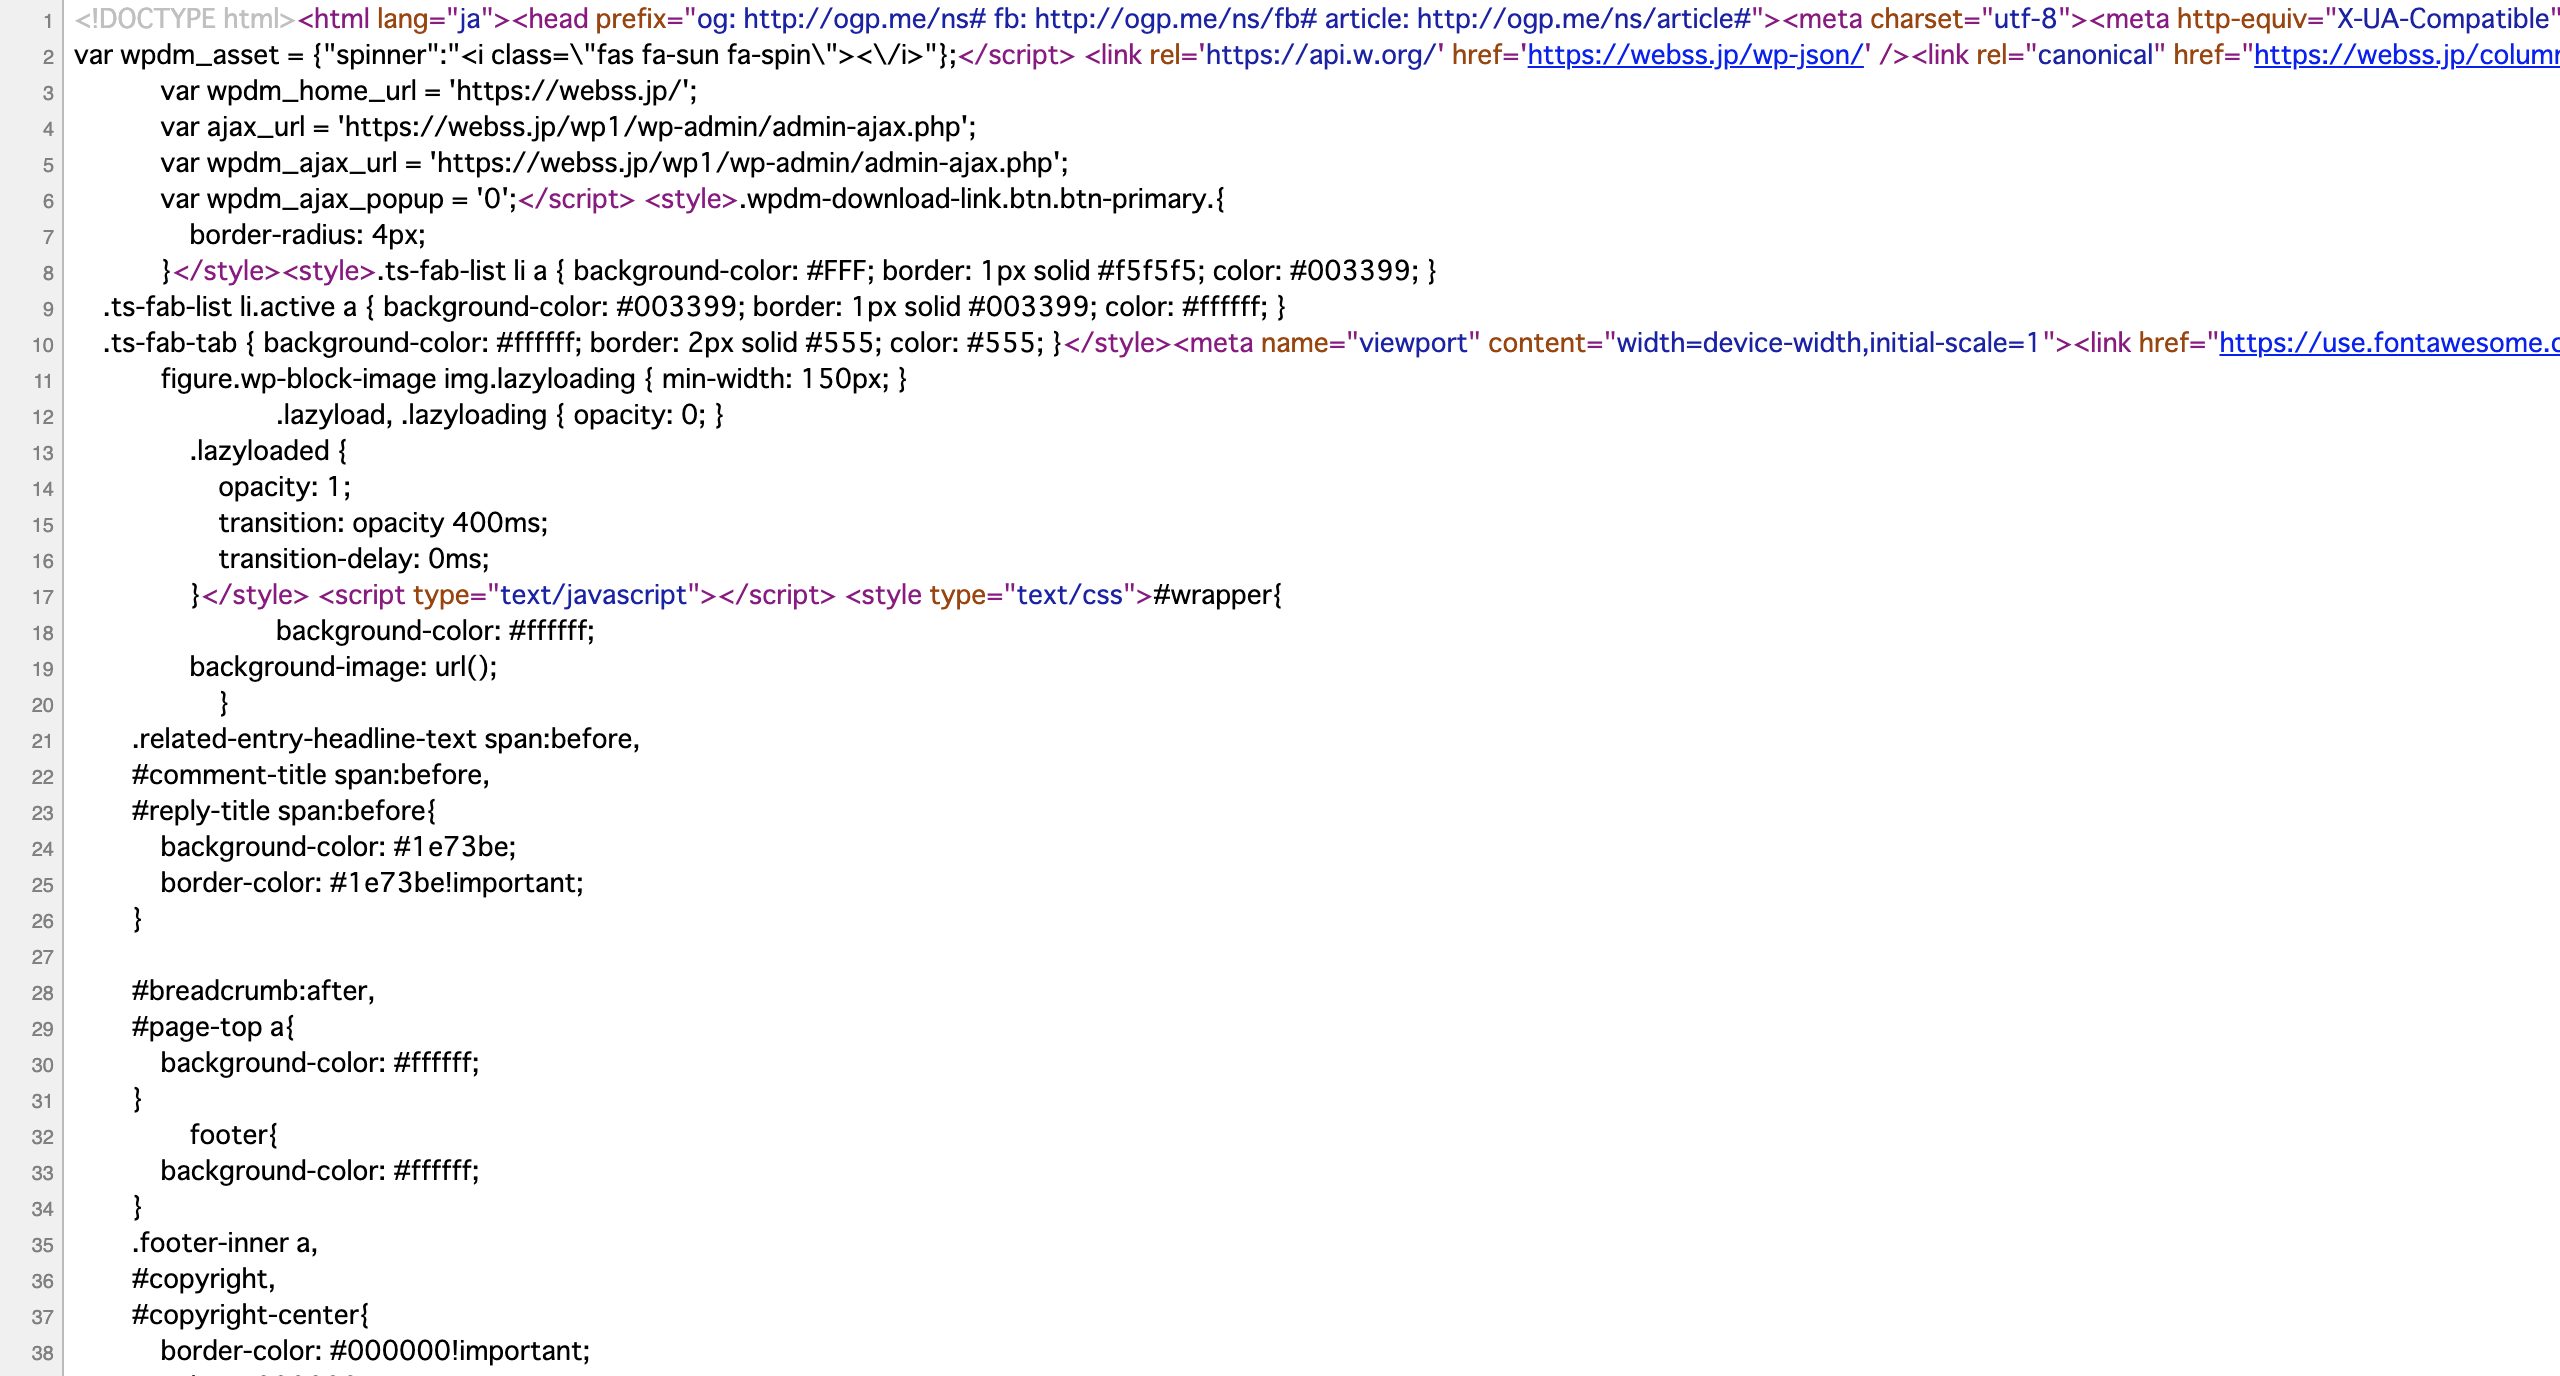Click the '<!DOCTYPE html>' text
This screenshot has width=2560, height=1376.
pos(185,19)
